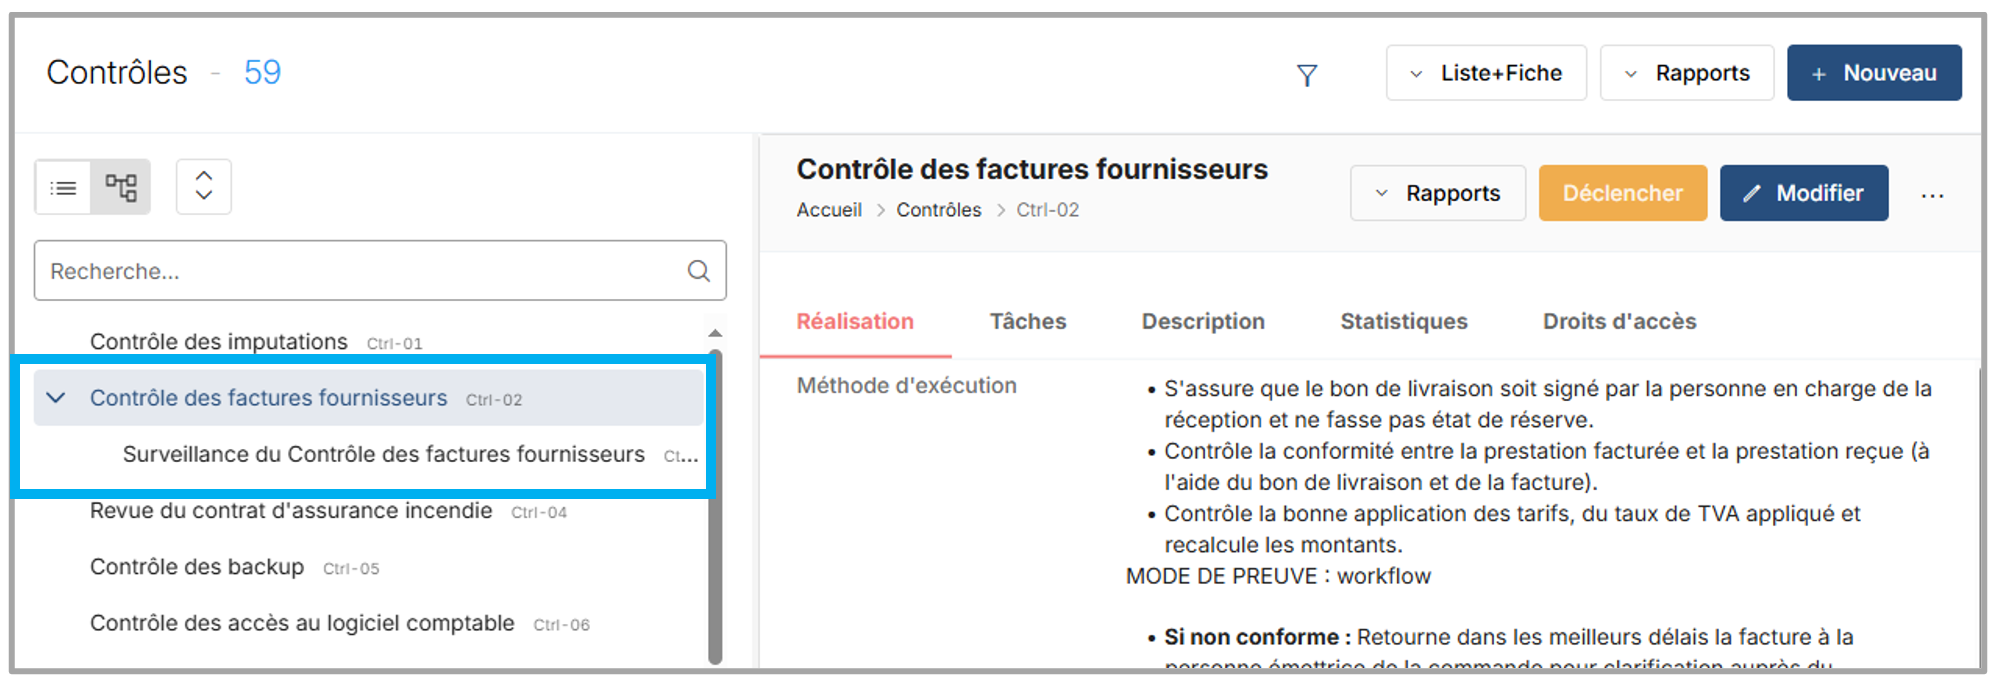Click the search magnifier icon
Image resolution: width=1997 pixels, height=680 pixels.
click(698, 271)
